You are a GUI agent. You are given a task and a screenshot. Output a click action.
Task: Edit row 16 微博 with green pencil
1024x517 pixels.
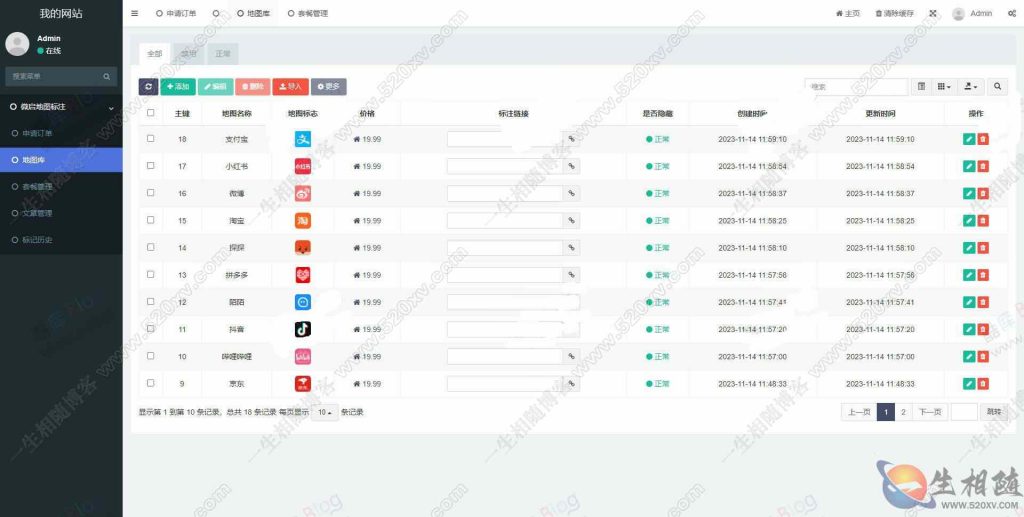click(969, 193)
